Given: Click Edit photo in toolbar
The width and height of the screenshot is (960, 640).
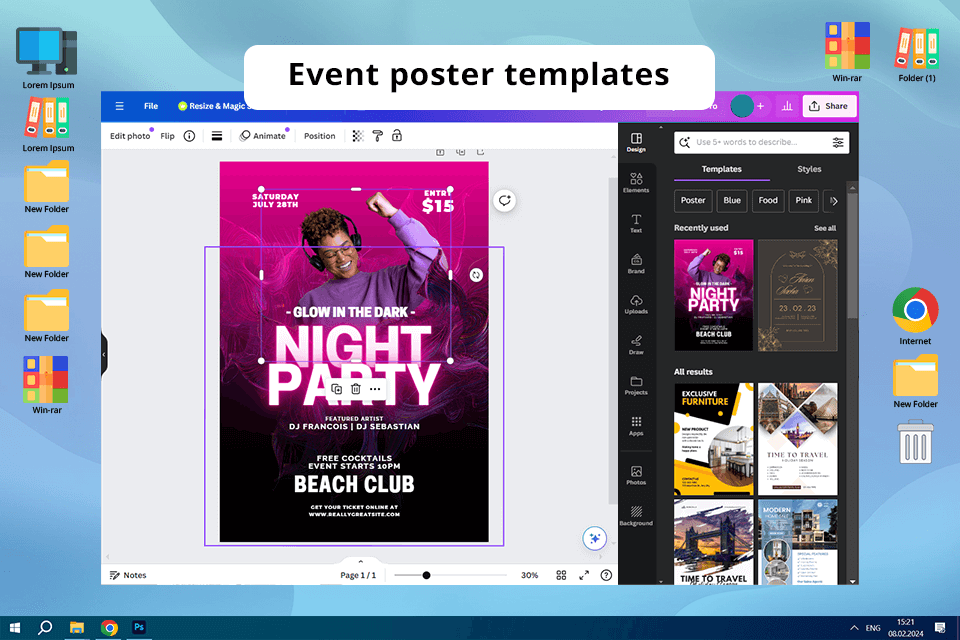Looking at the screenshot, I should pos(130,136).
